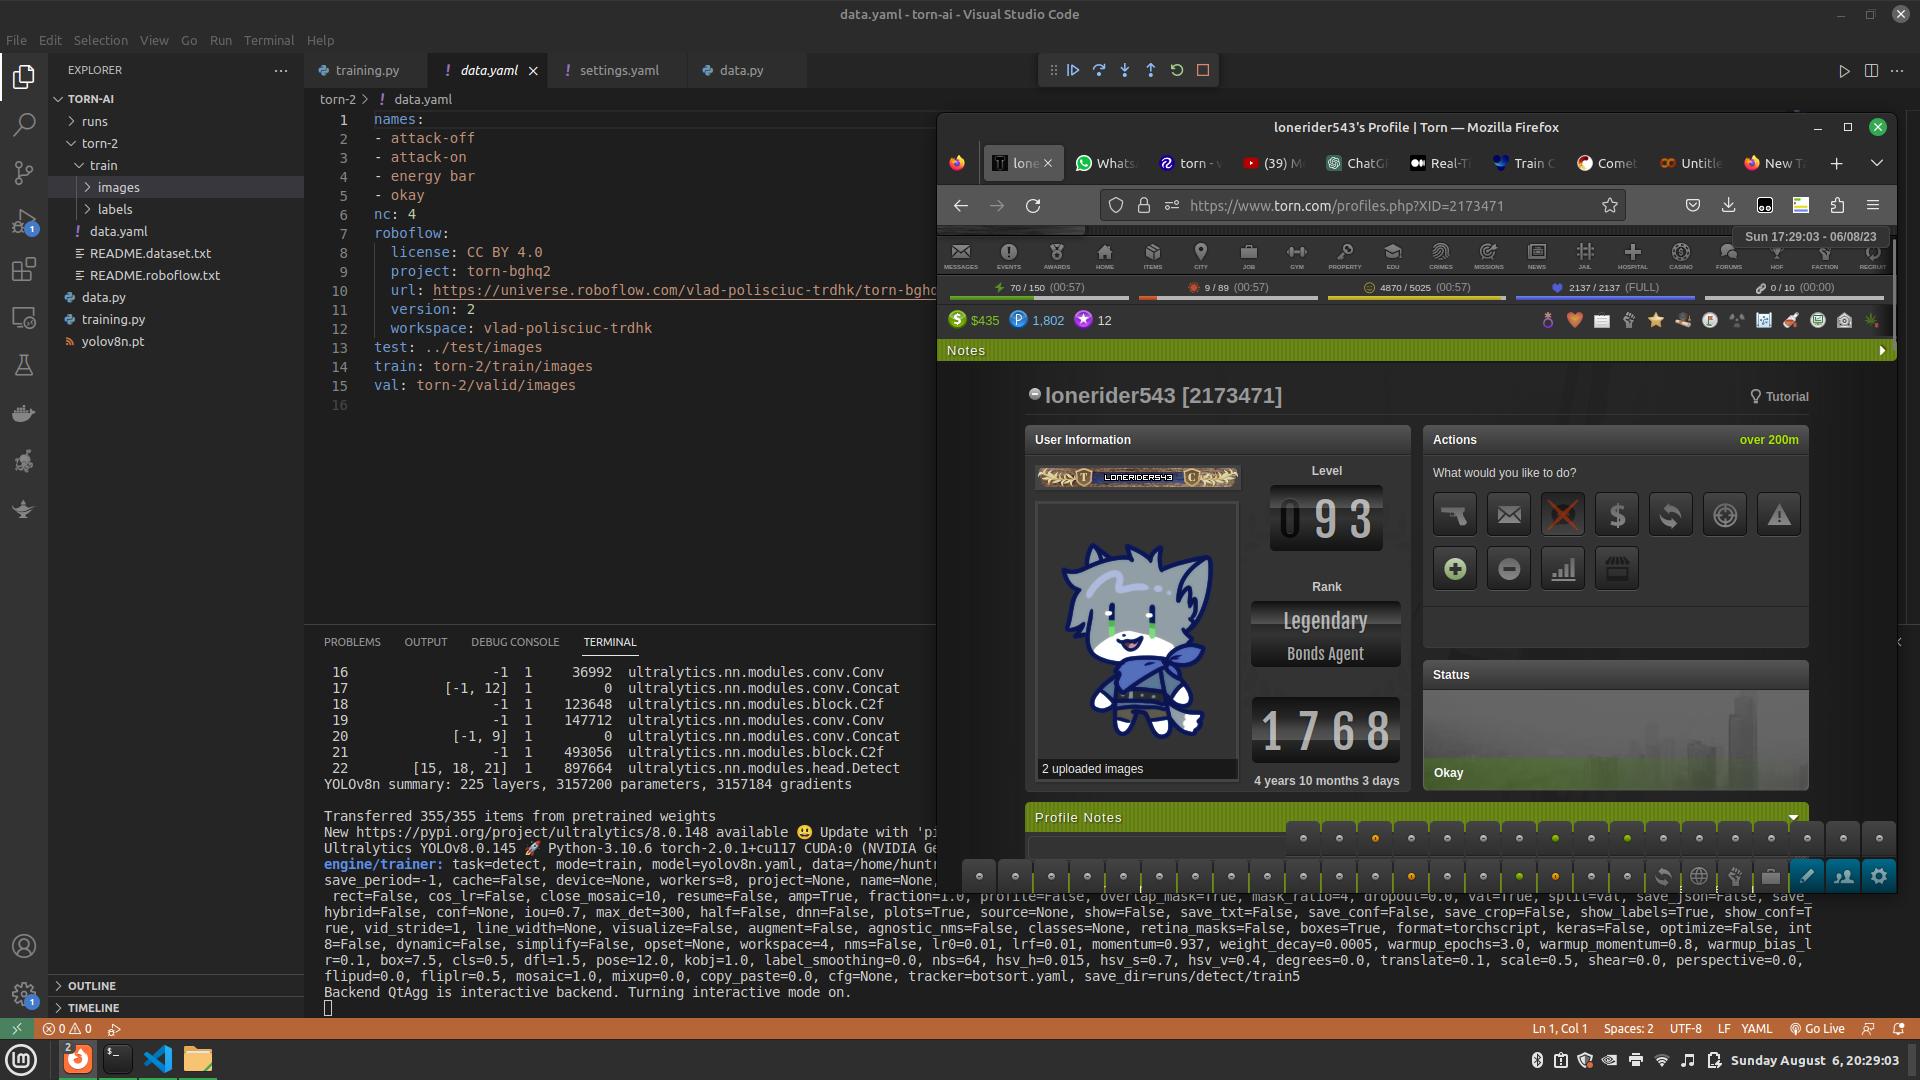Viewport: 1920px width, 1080px height.
Task: Click the View Bazaar shop action
Action: (1617, 569)
